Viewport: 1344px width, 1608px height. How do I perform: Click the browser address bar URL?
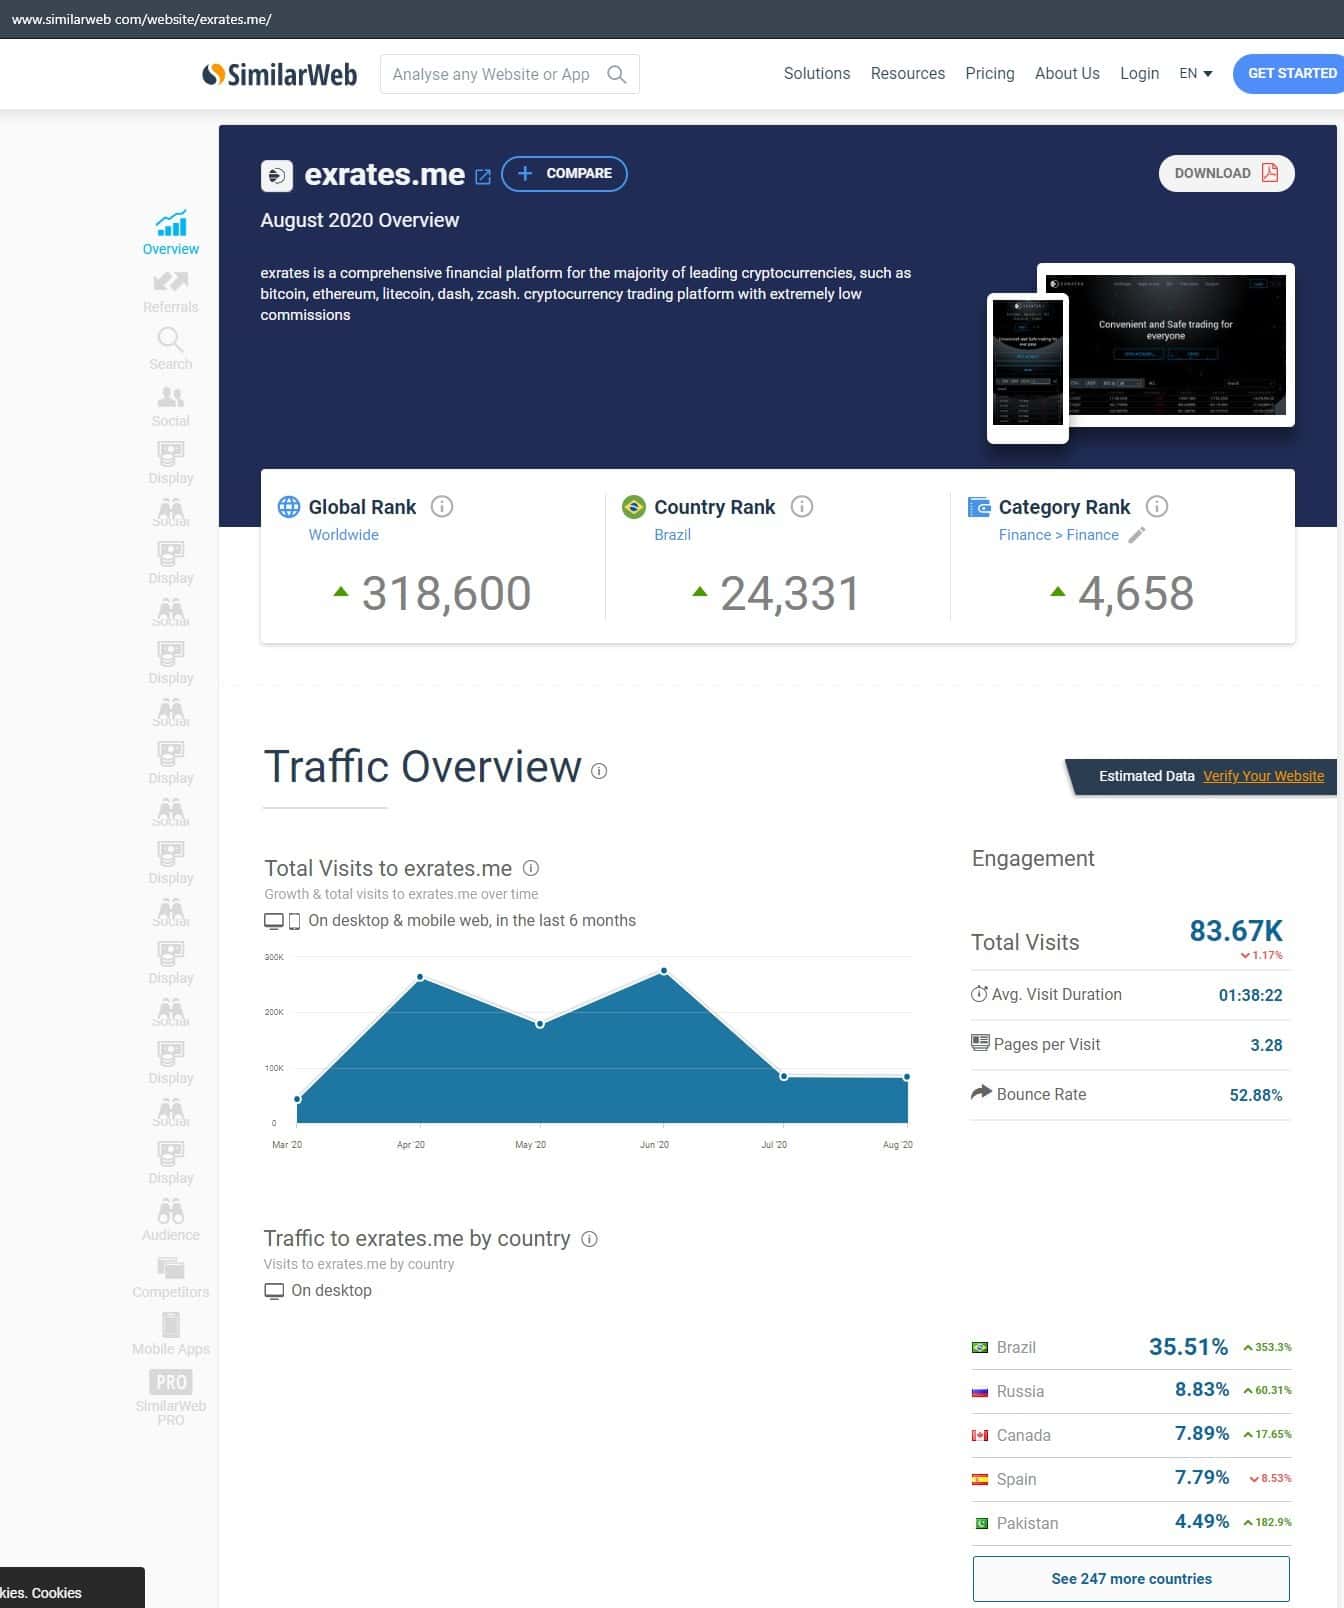(141, 19)
